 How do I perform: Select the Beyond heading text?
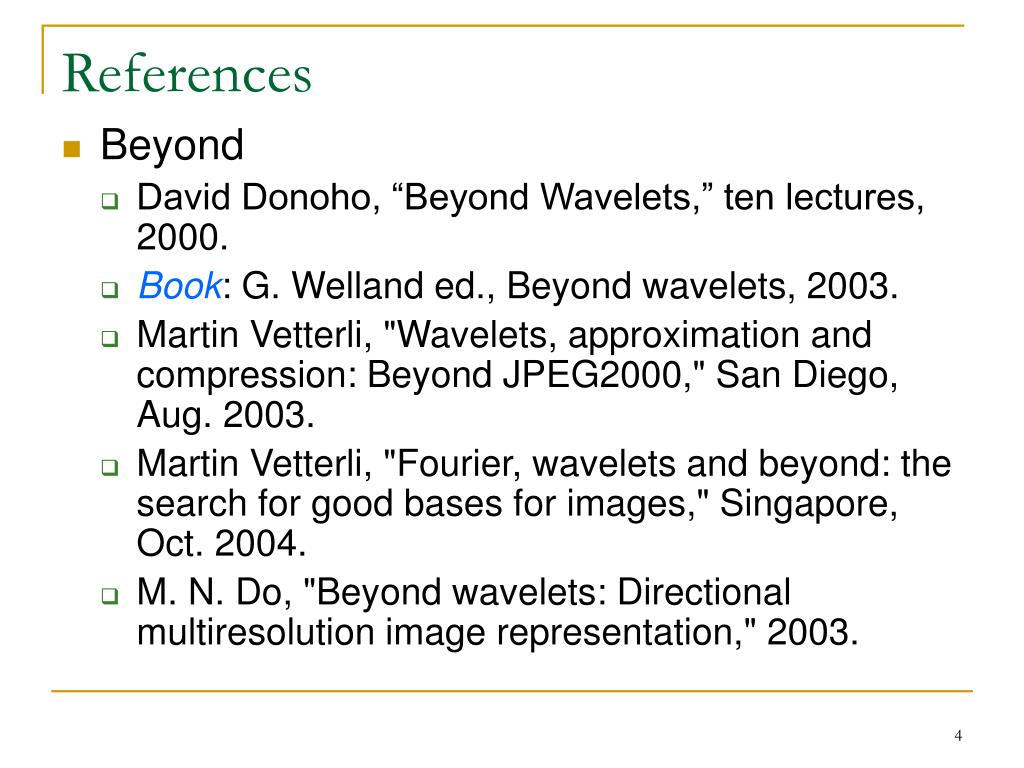point(172,145)
